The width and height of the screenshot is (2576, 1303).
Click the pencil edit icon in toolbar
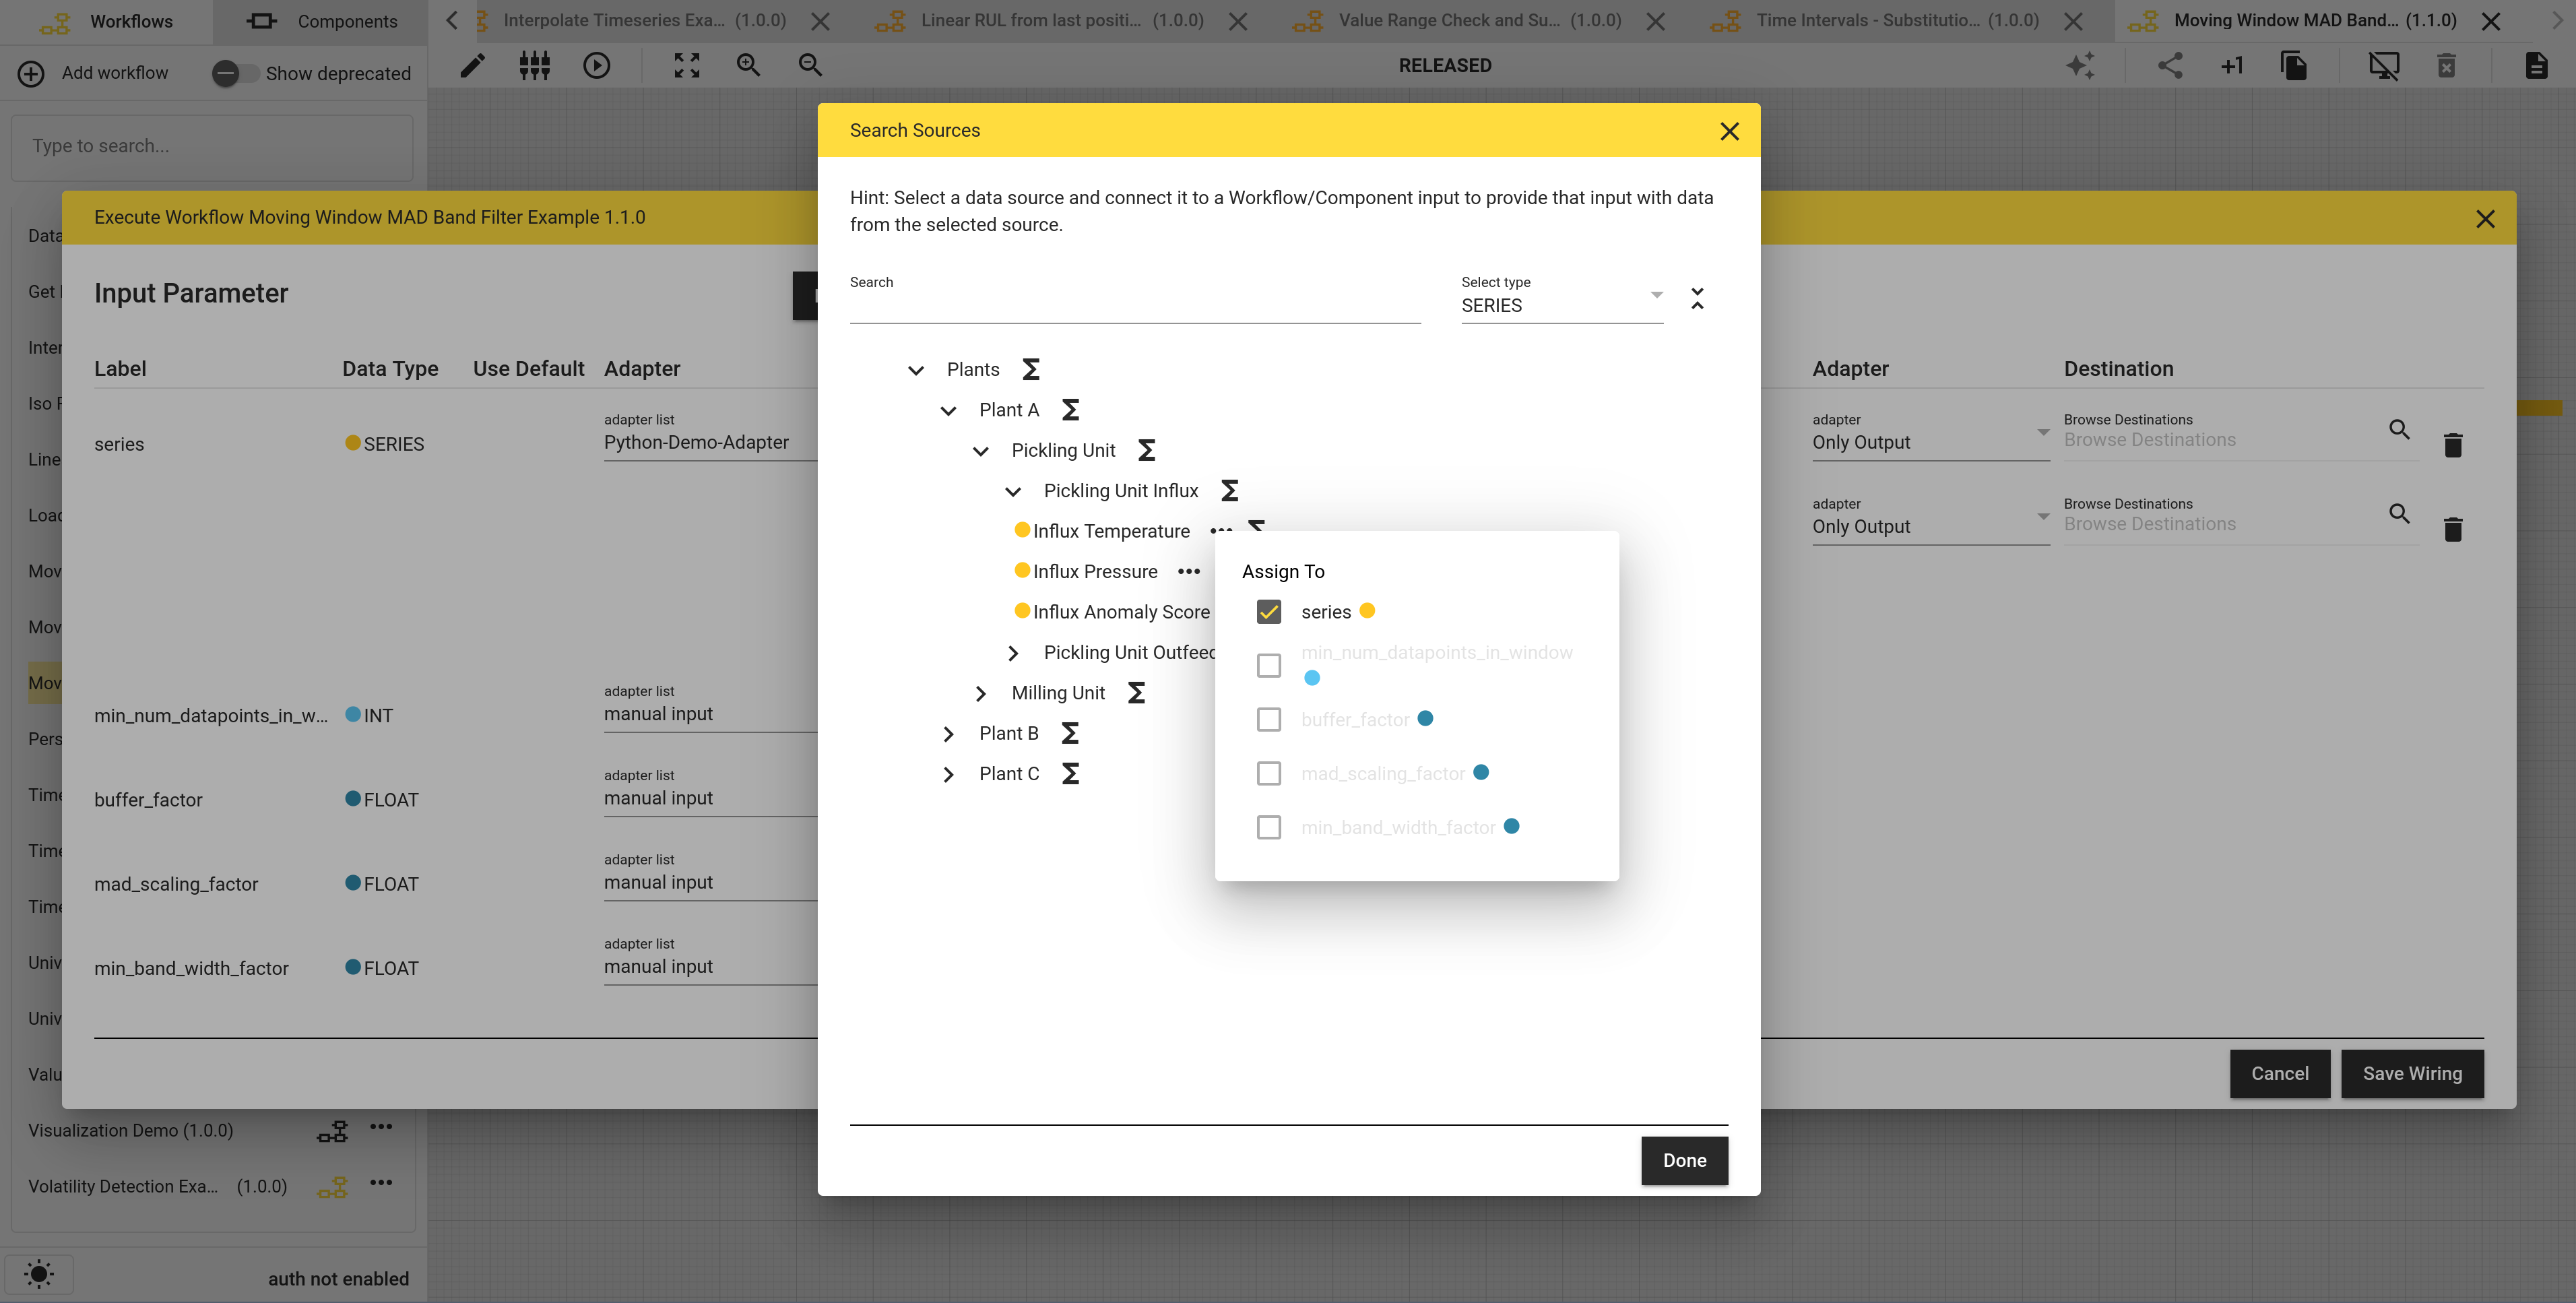point(472,66)
